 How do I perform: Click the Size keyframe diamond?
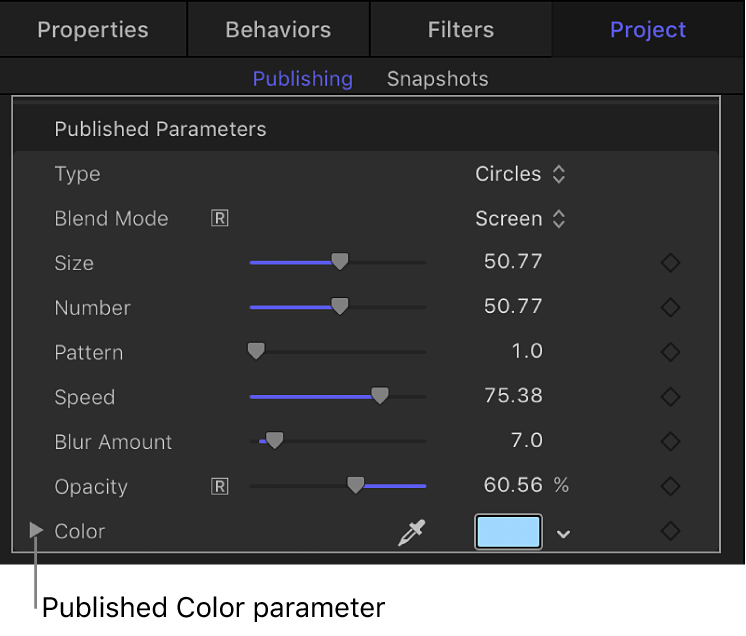(670, 263)
